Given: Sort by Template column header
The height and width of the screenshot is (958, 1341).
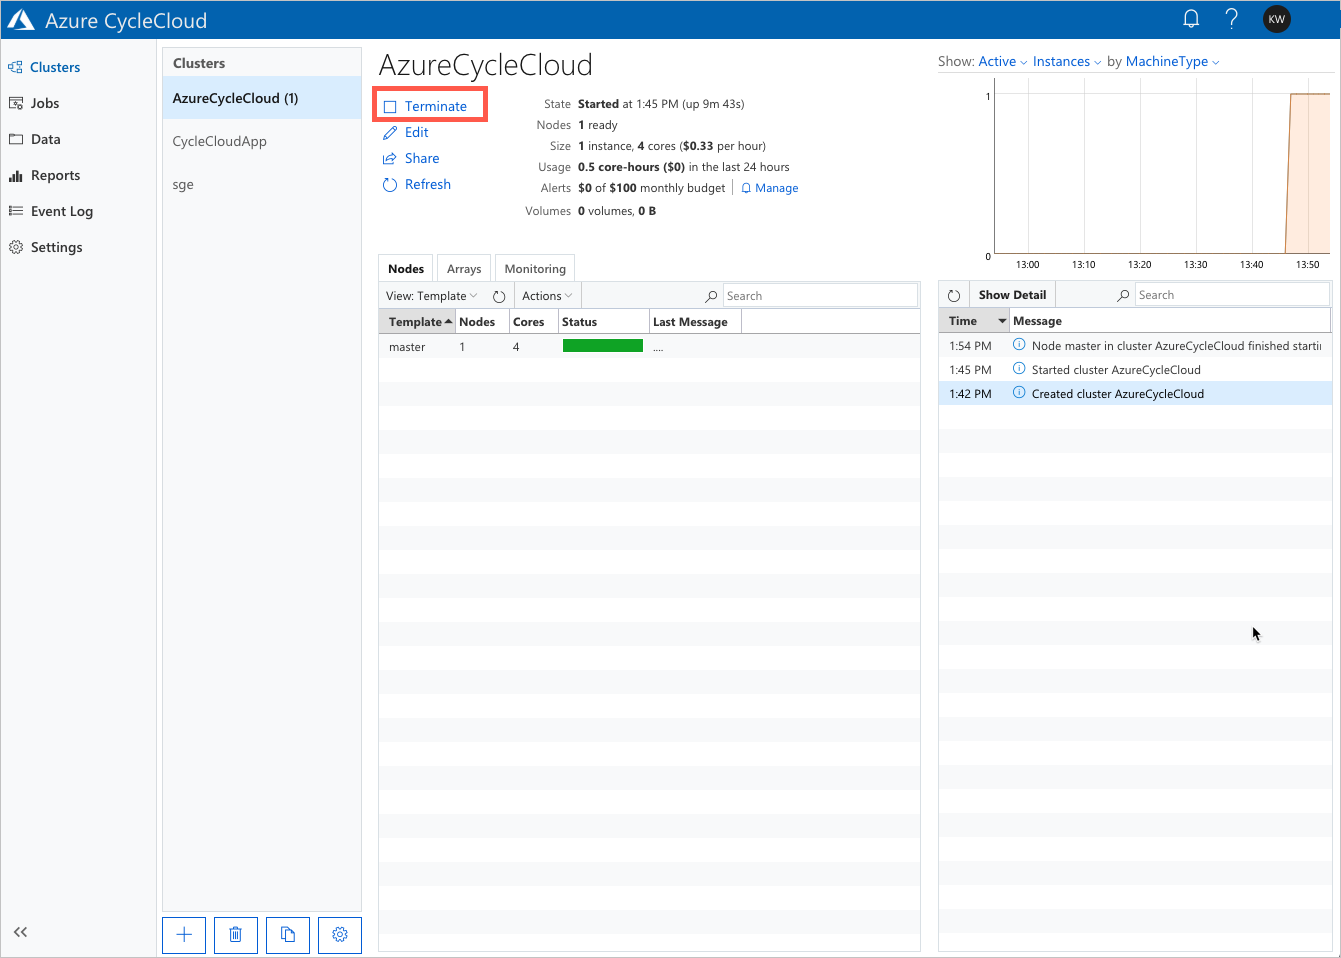Looking at the screenshot, I should pyautogui.click(x=416, y=322).
